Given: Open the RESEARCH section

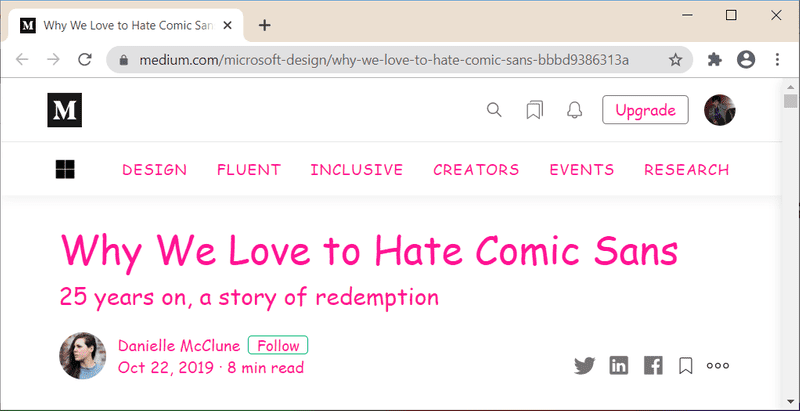Looking at the screenshot, I should (687, 170).
